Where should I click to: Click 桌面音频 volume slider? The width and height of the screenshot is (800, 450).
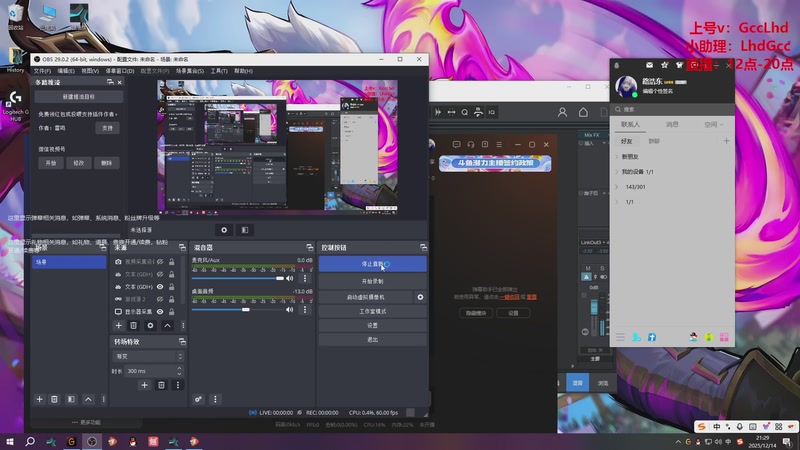(238, 310)
